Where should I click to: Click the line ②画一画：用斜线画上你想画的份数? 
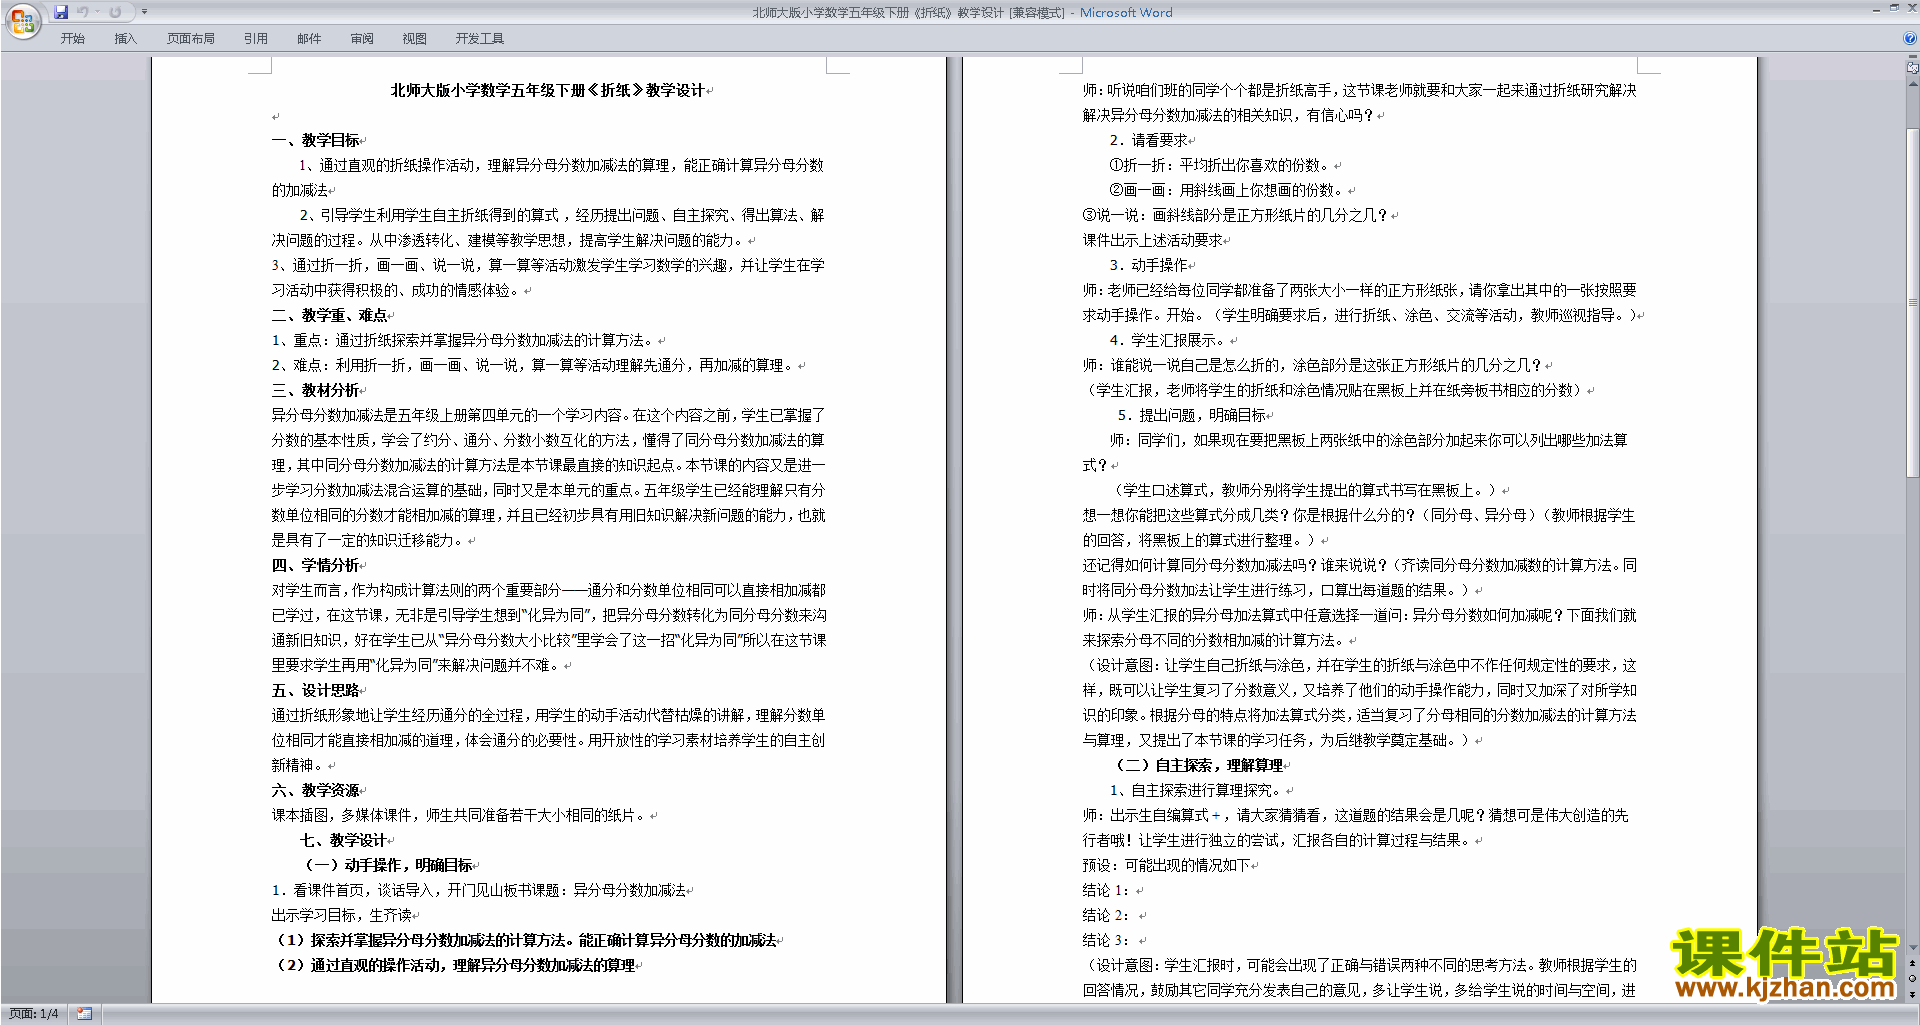[1226, 190]
